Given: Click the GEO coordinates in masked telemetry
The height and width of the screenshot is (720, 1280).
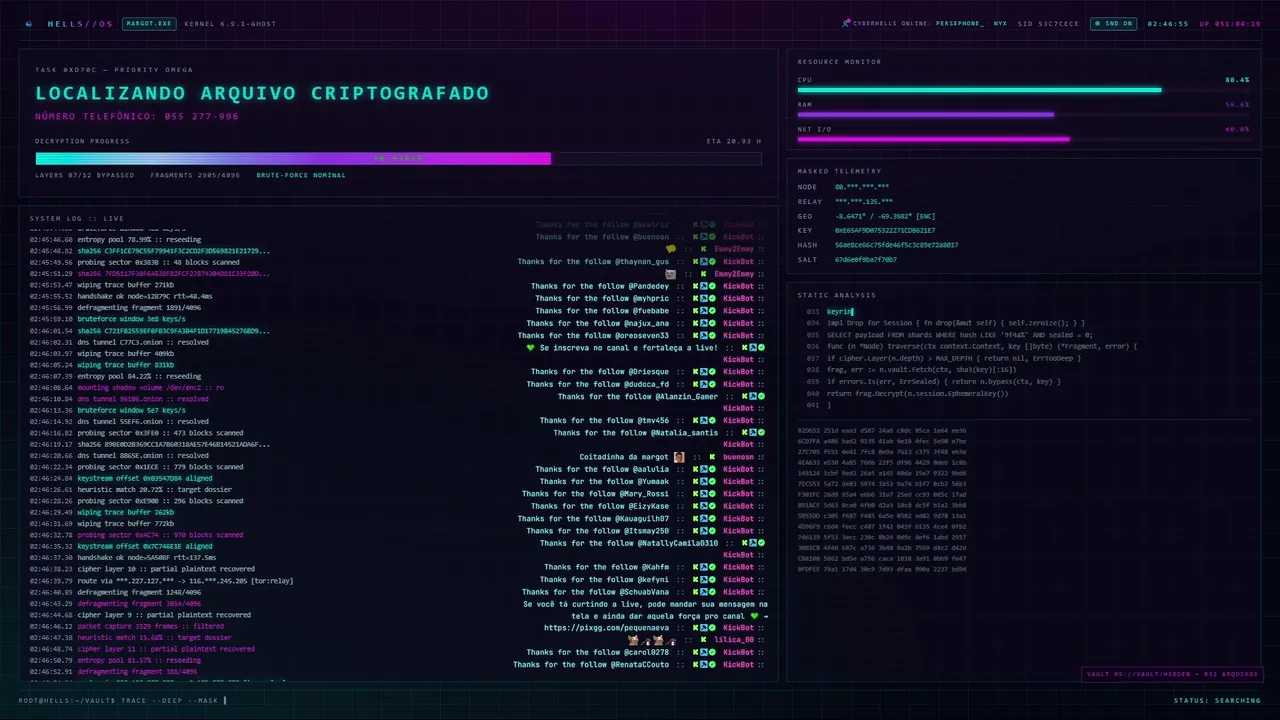Looking at the screenshot, I should click(885, 216).
